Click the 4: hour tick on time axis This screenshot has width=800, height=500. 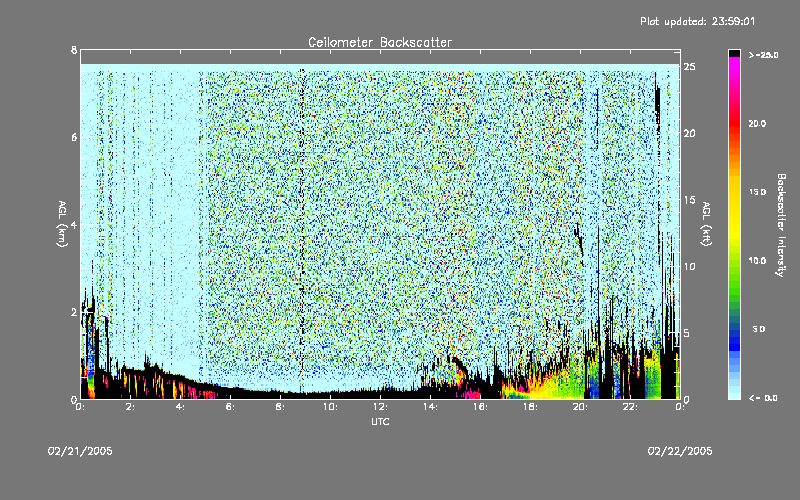pos(181,407)
